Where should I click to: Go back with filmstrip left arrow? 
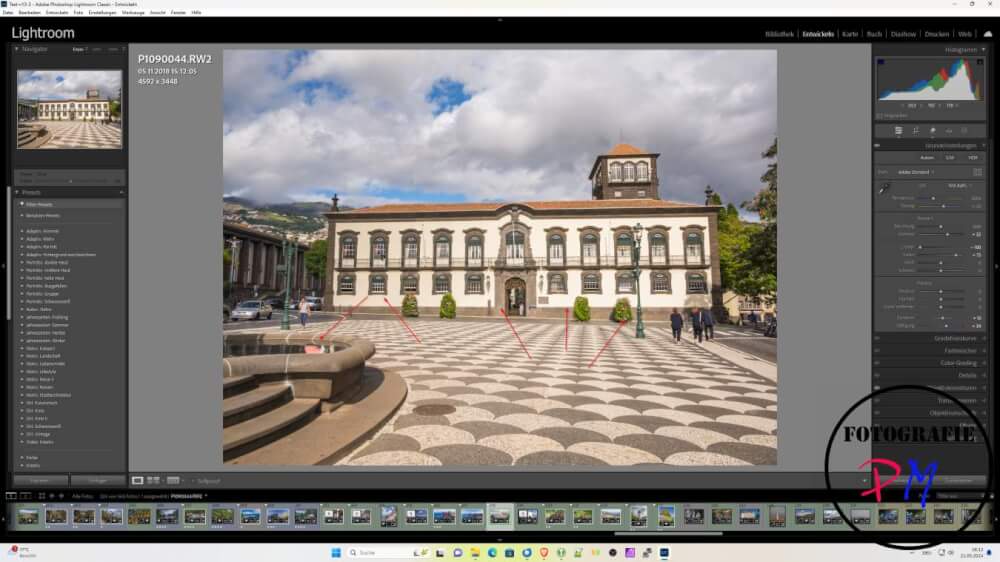coord(52,496)
